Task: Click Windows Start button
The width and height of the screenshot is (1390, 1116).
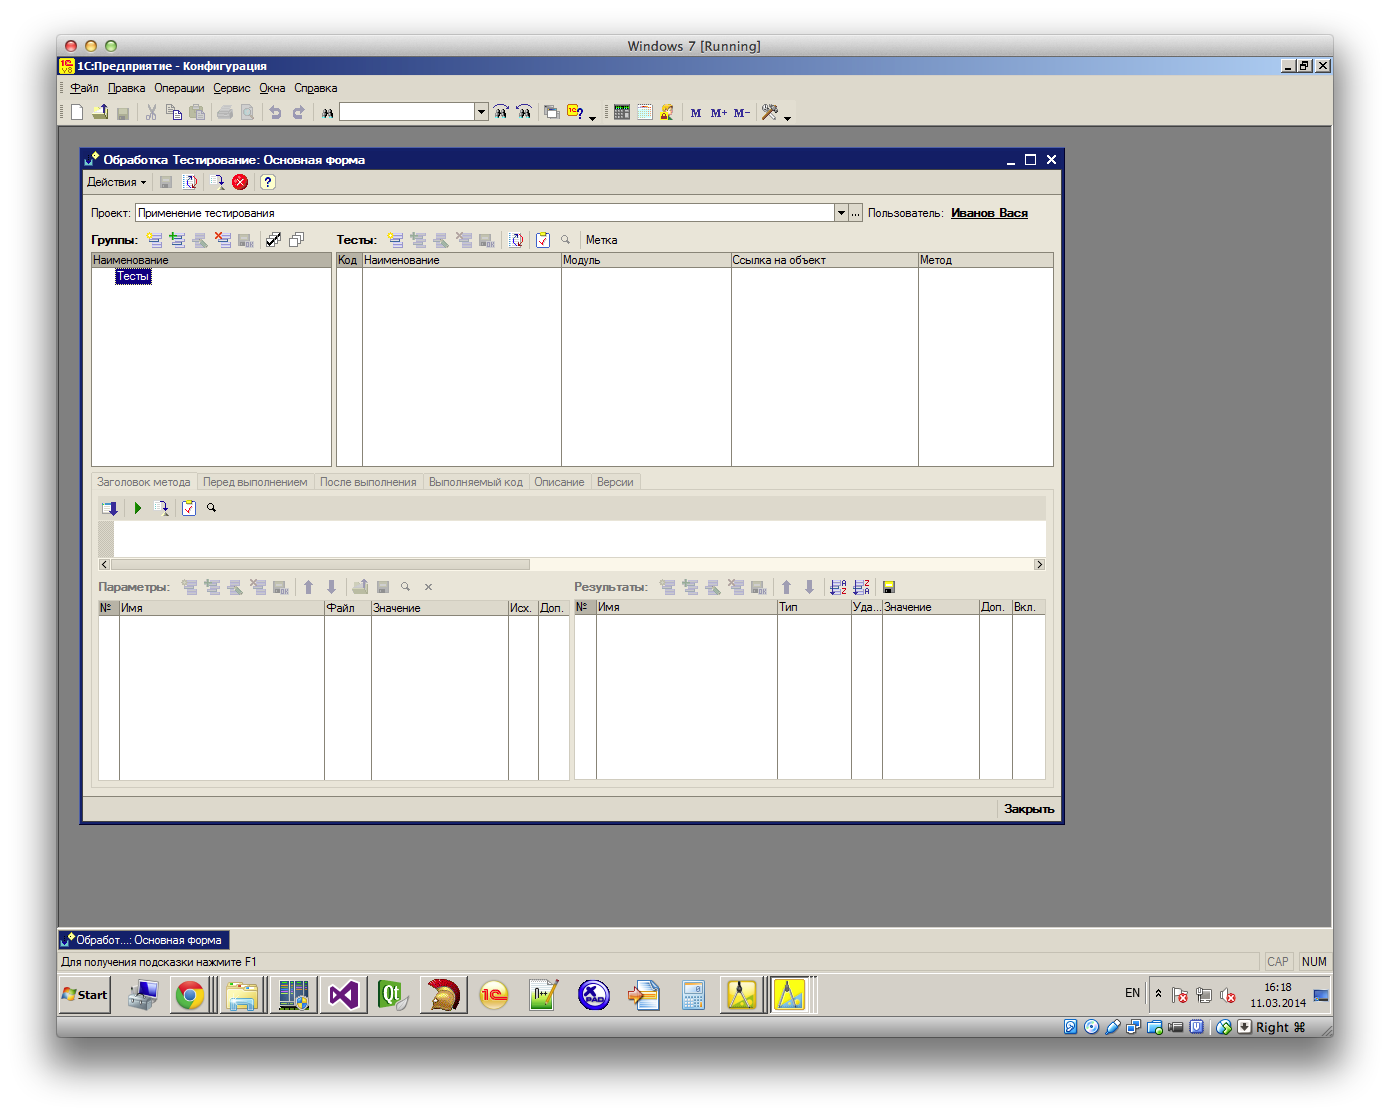Action: pos(85,995)
